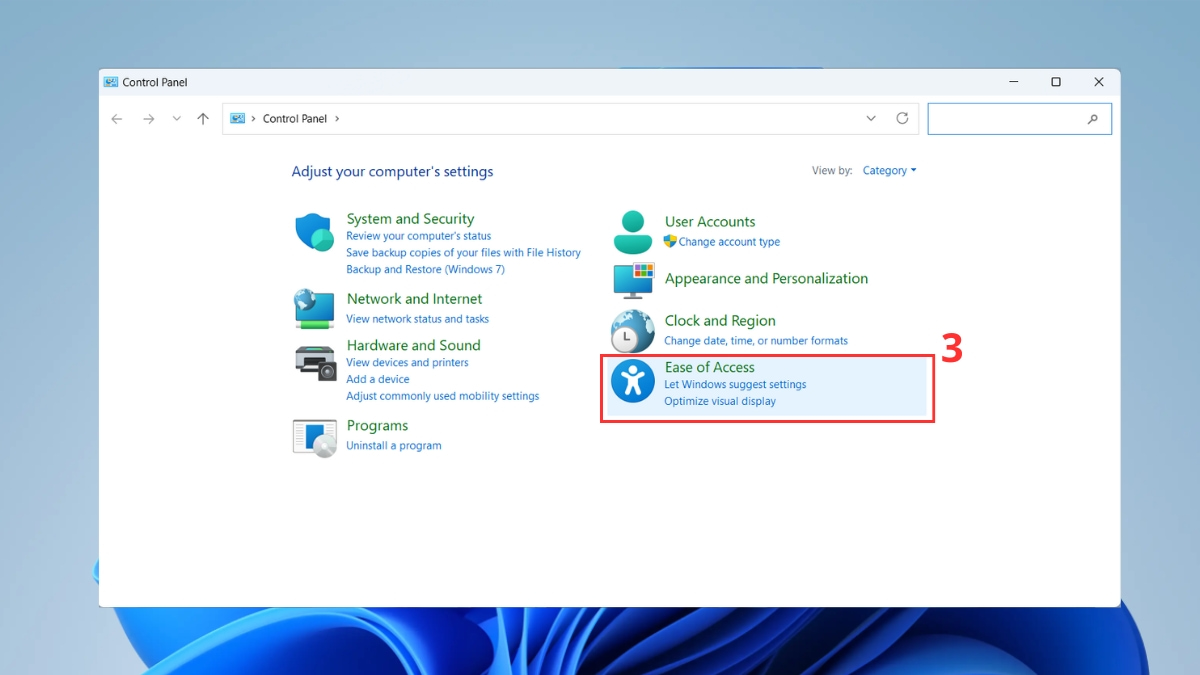Image resolution: width=1200 pixels, height=675 pixels.
Task: Open the Ease of Access icon
Action: pos(632,381)
